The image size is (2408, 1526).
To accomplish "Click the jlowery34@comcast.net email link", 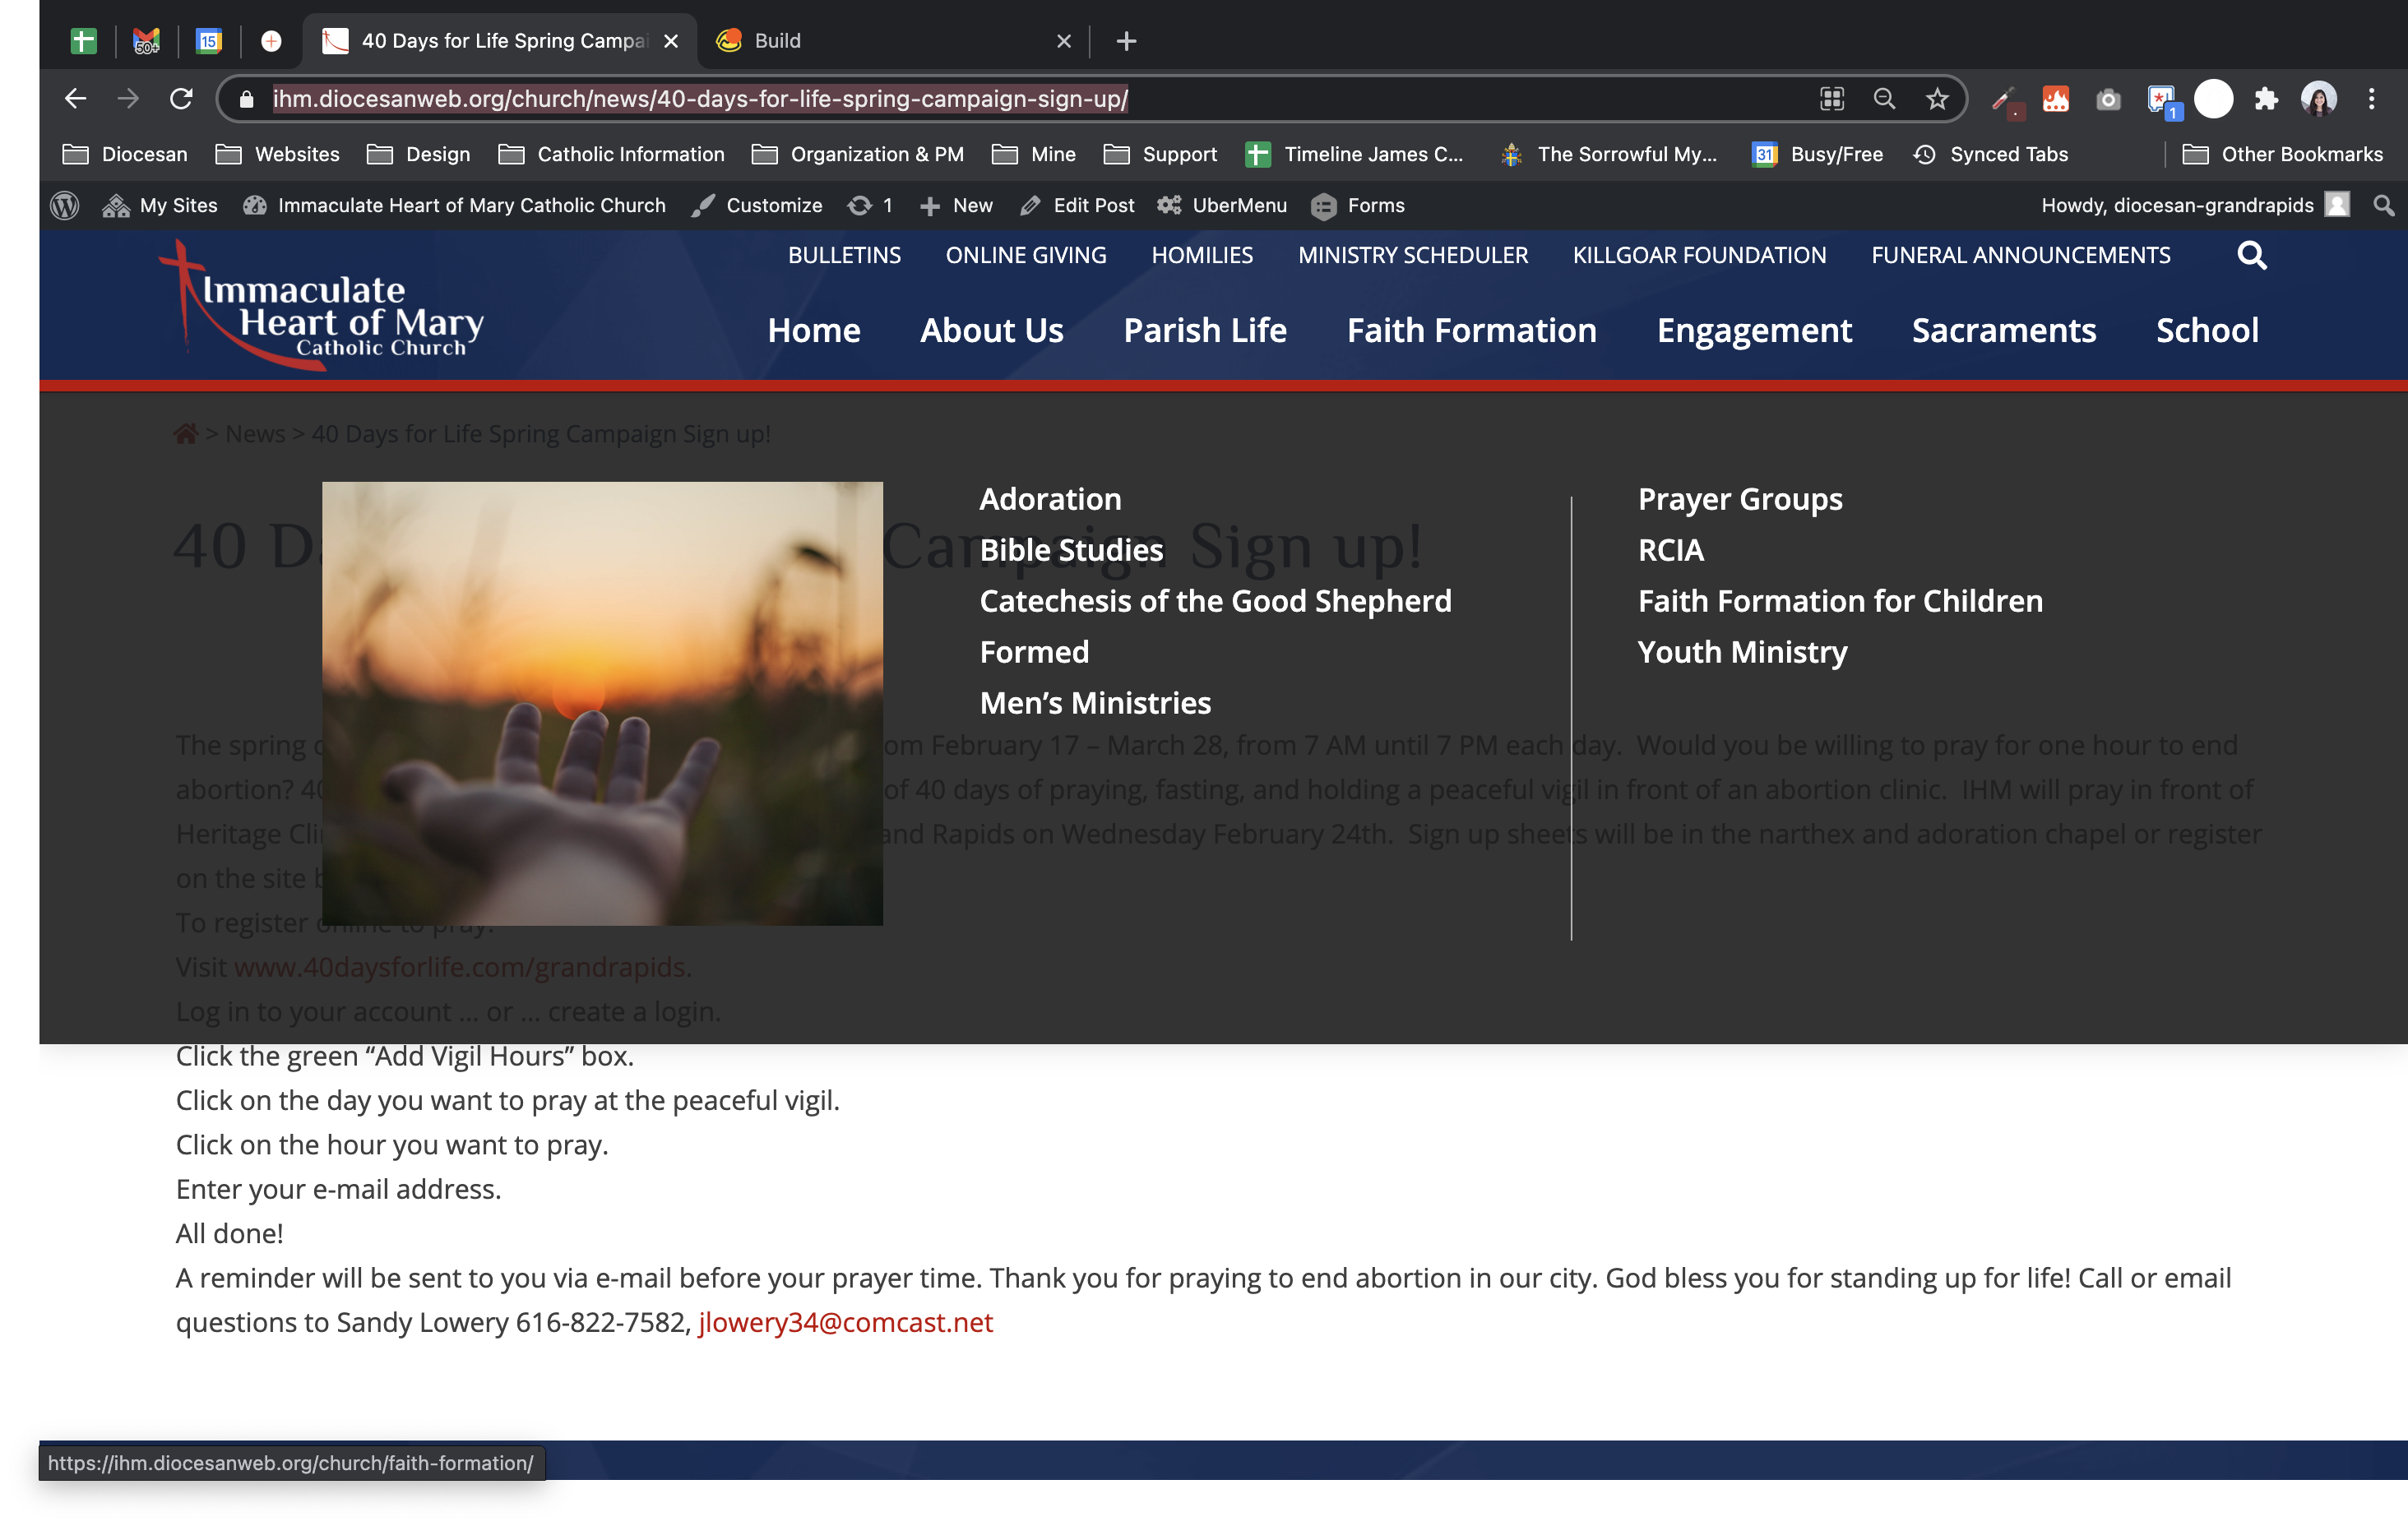I will tap(845, 1322).
